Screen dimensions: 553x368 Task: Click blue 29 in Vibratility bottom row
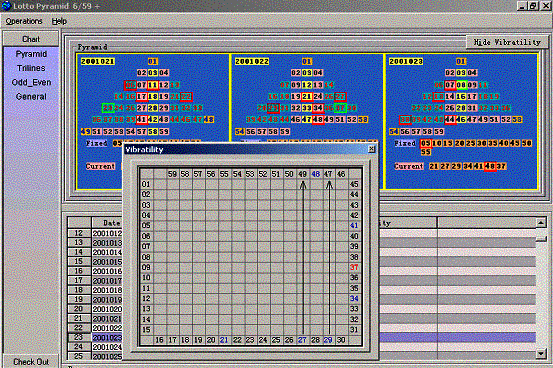328,340
